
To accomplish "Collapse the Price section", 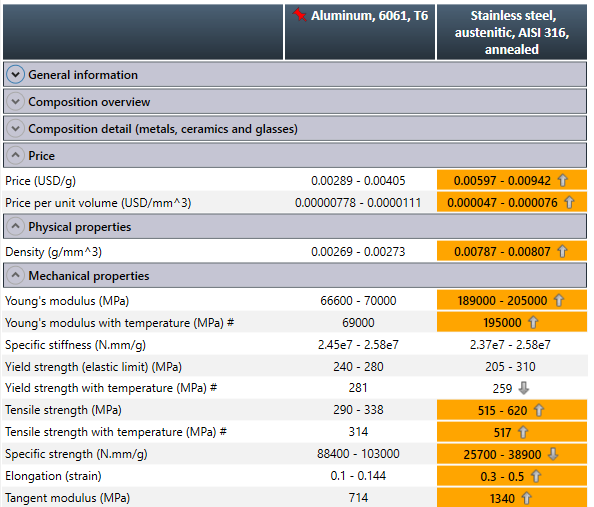I will click(x=16, y=155).
